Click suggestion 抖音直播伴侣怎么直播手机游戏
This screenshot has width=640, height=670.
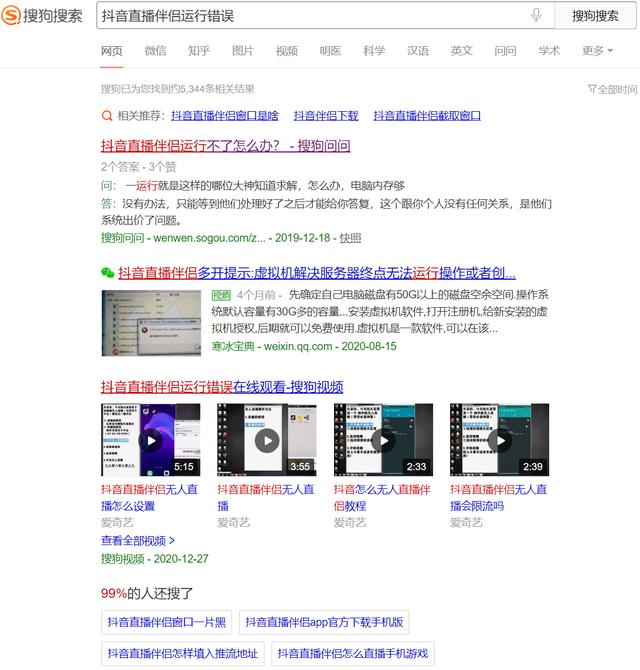(353, 654)
